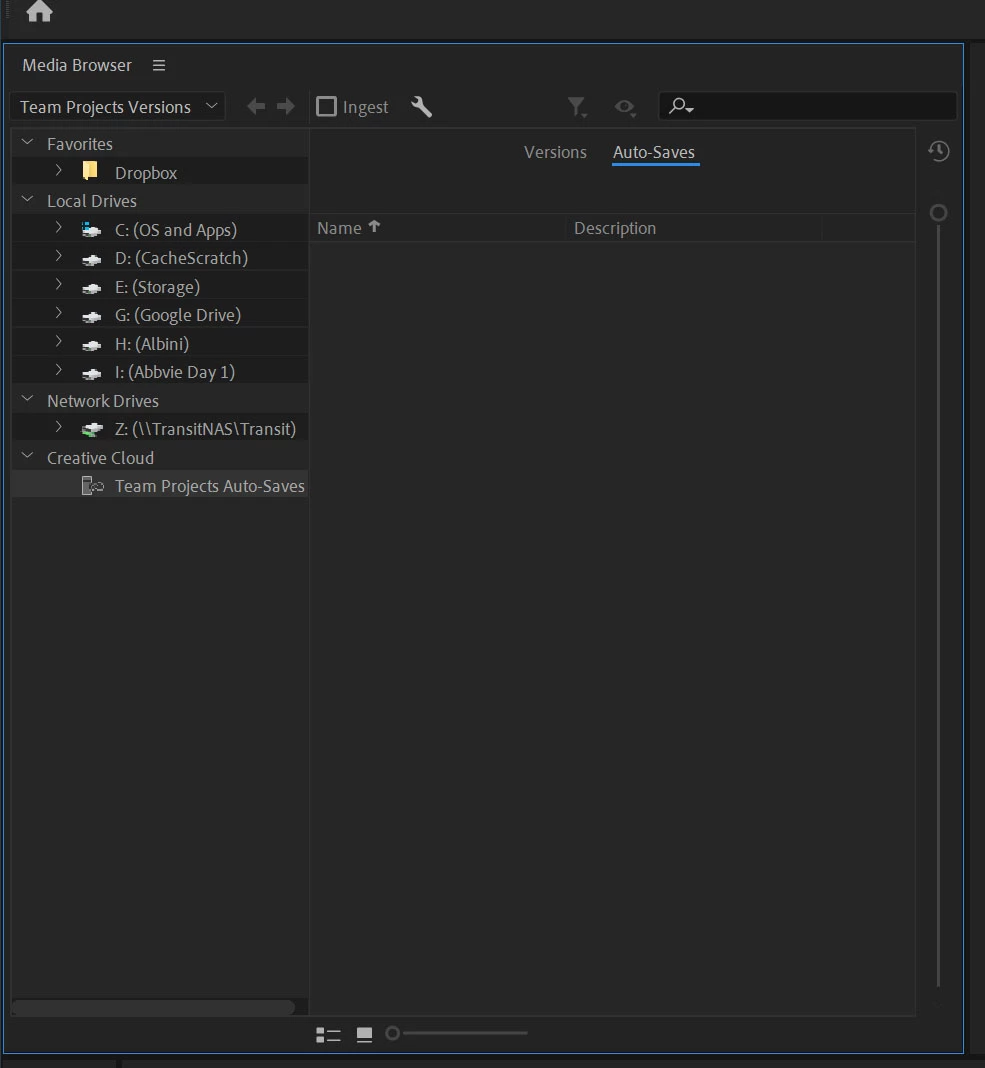Open ingest settings wrench icon
Image resolution: width=985 pixels, height=1068 pixels.
pyautogui.click(x=422, y=107)
